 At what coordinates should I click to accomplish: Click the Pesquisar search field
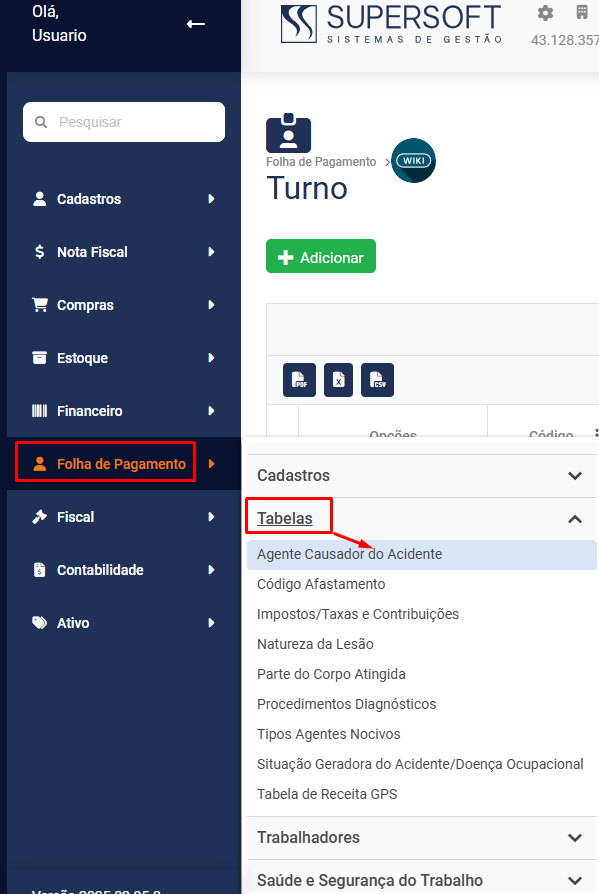pos(124,122)
